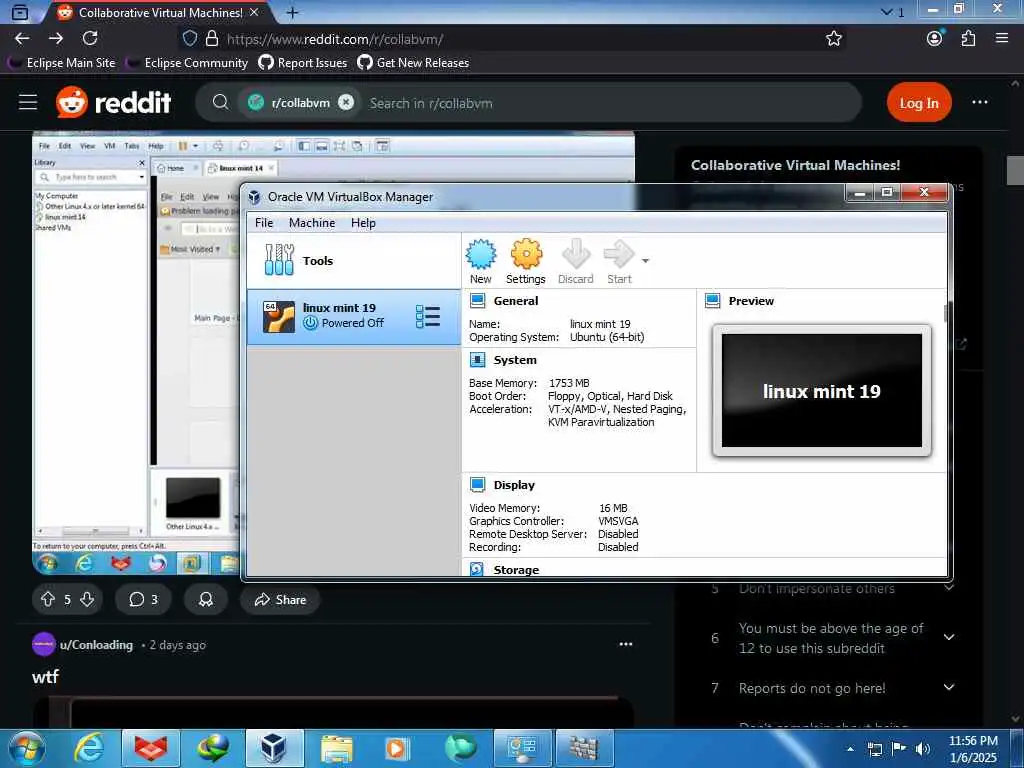Open the browser hamburger application menu

click(x=1002, y=39)
